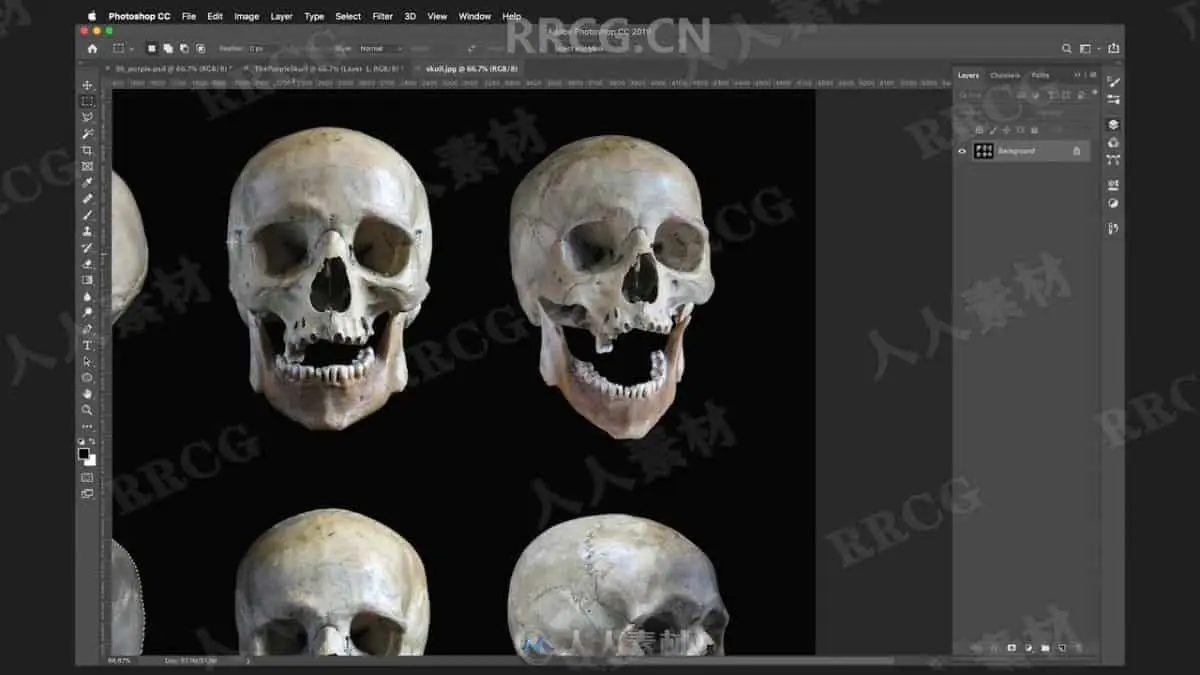Open the File menu
Viewport: 1200px width, 675px height.
tap(189, 16)
